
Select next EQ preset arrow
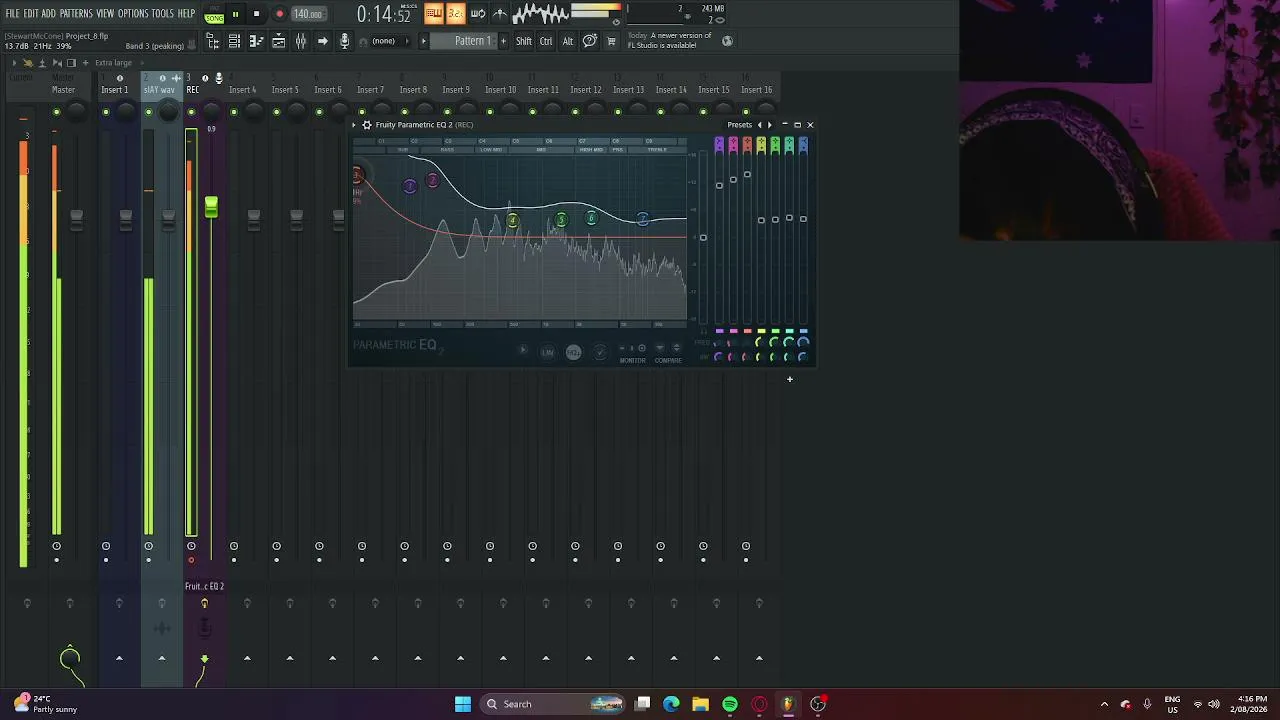pos(769,125)
